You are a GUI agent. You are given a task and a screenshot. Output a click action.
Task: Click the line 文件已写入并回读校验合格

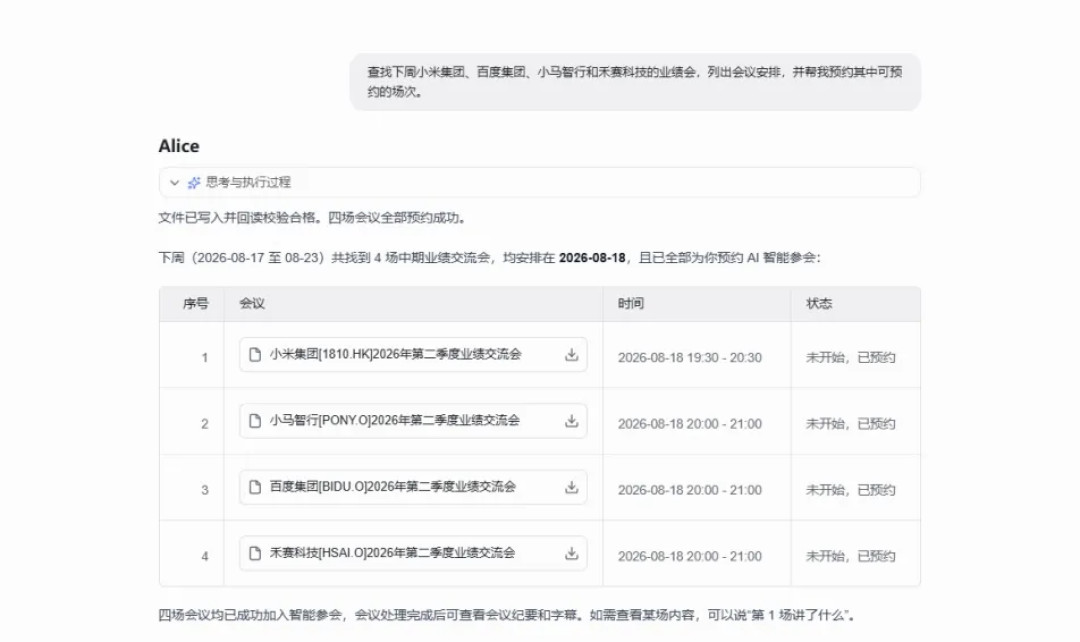[313, 218]
